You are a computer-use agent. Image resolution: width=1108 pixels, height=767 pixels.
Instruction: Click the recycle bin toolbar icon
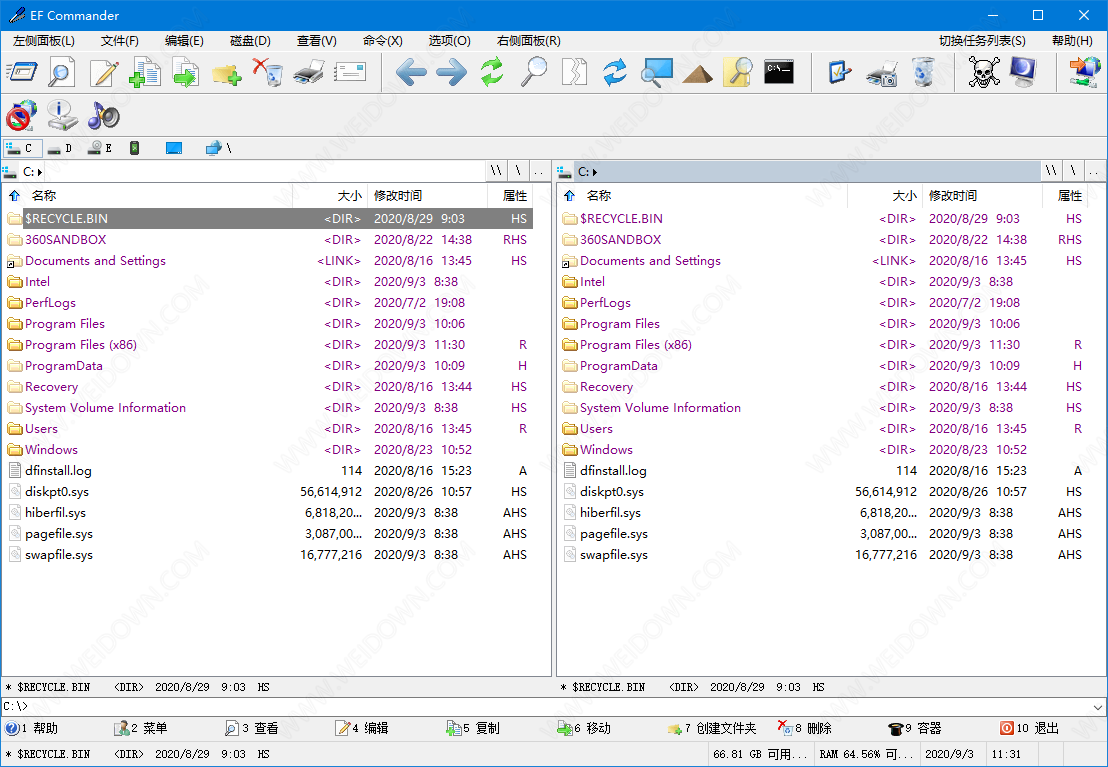pos(923,72)
